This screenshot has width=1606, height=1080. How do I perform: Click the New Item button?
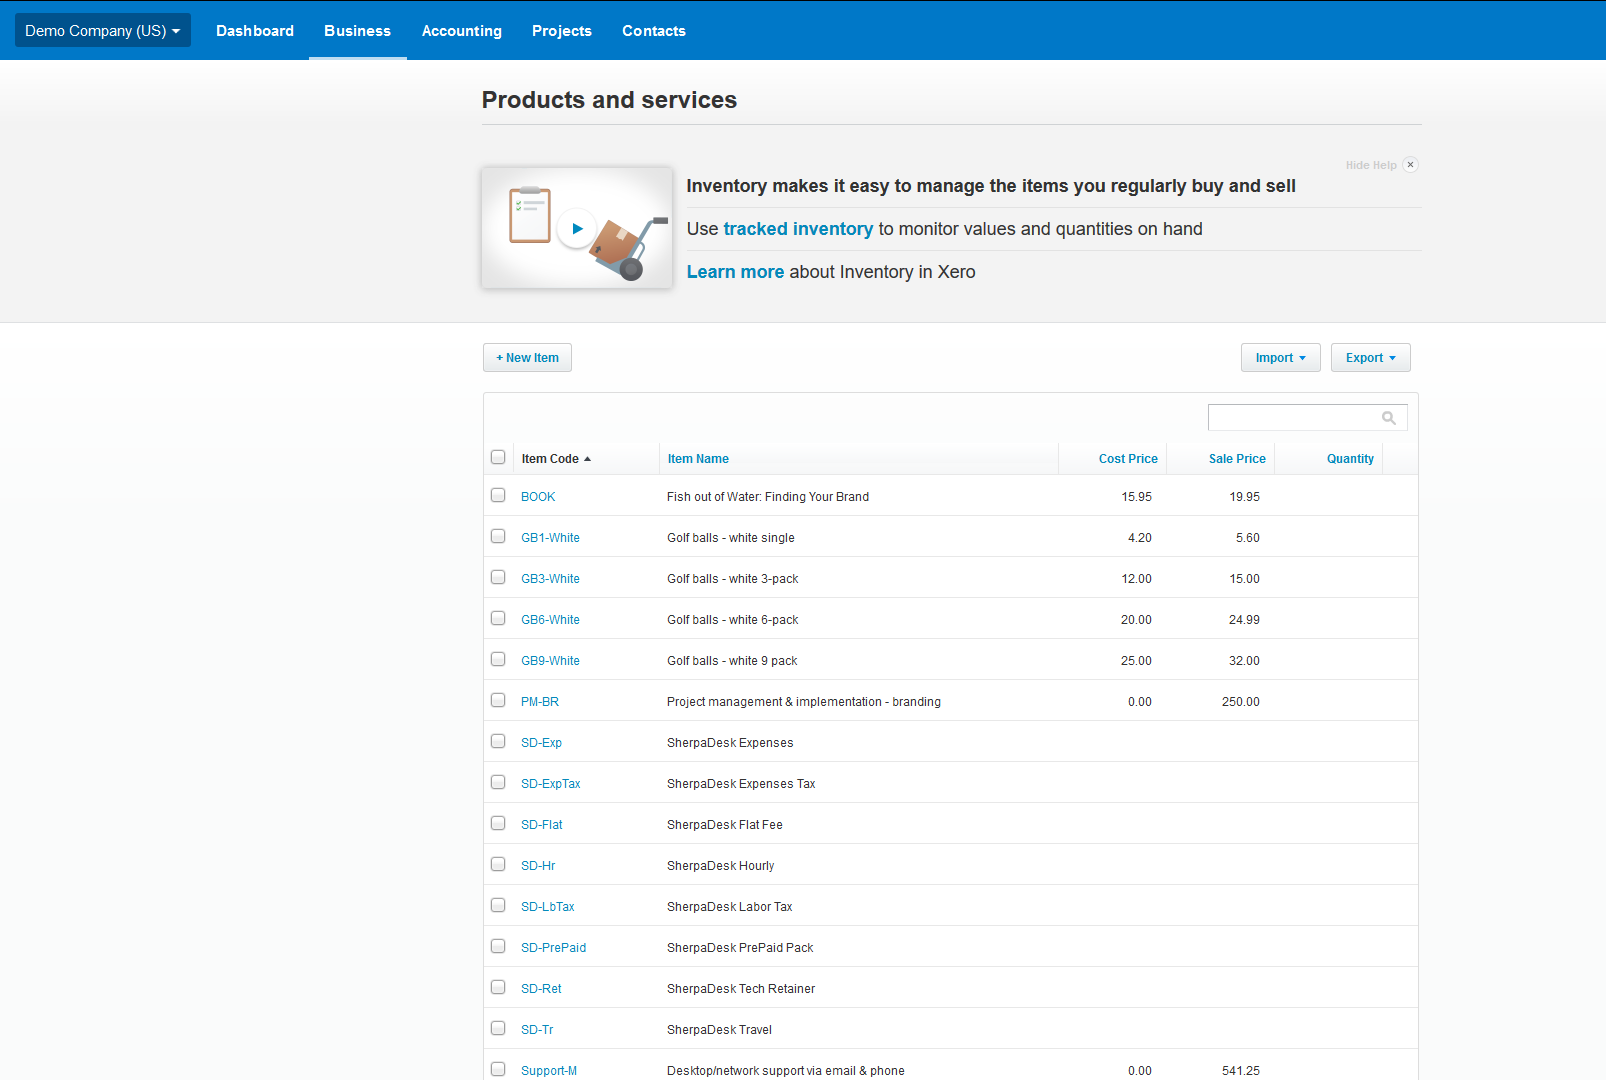coord(527,358)
